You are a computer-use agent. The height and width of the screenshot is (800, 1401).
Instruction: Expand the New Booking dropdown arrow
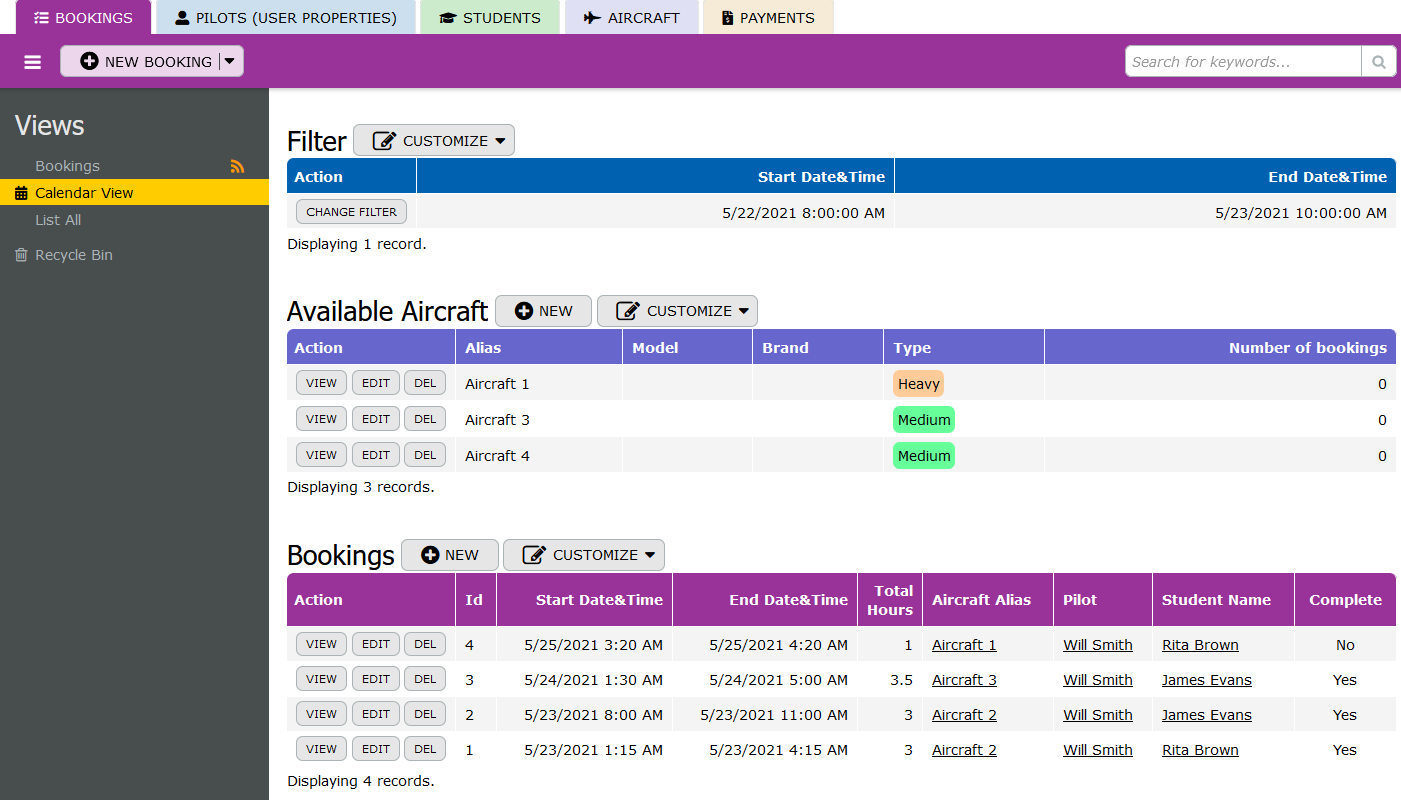pos(230,62)
